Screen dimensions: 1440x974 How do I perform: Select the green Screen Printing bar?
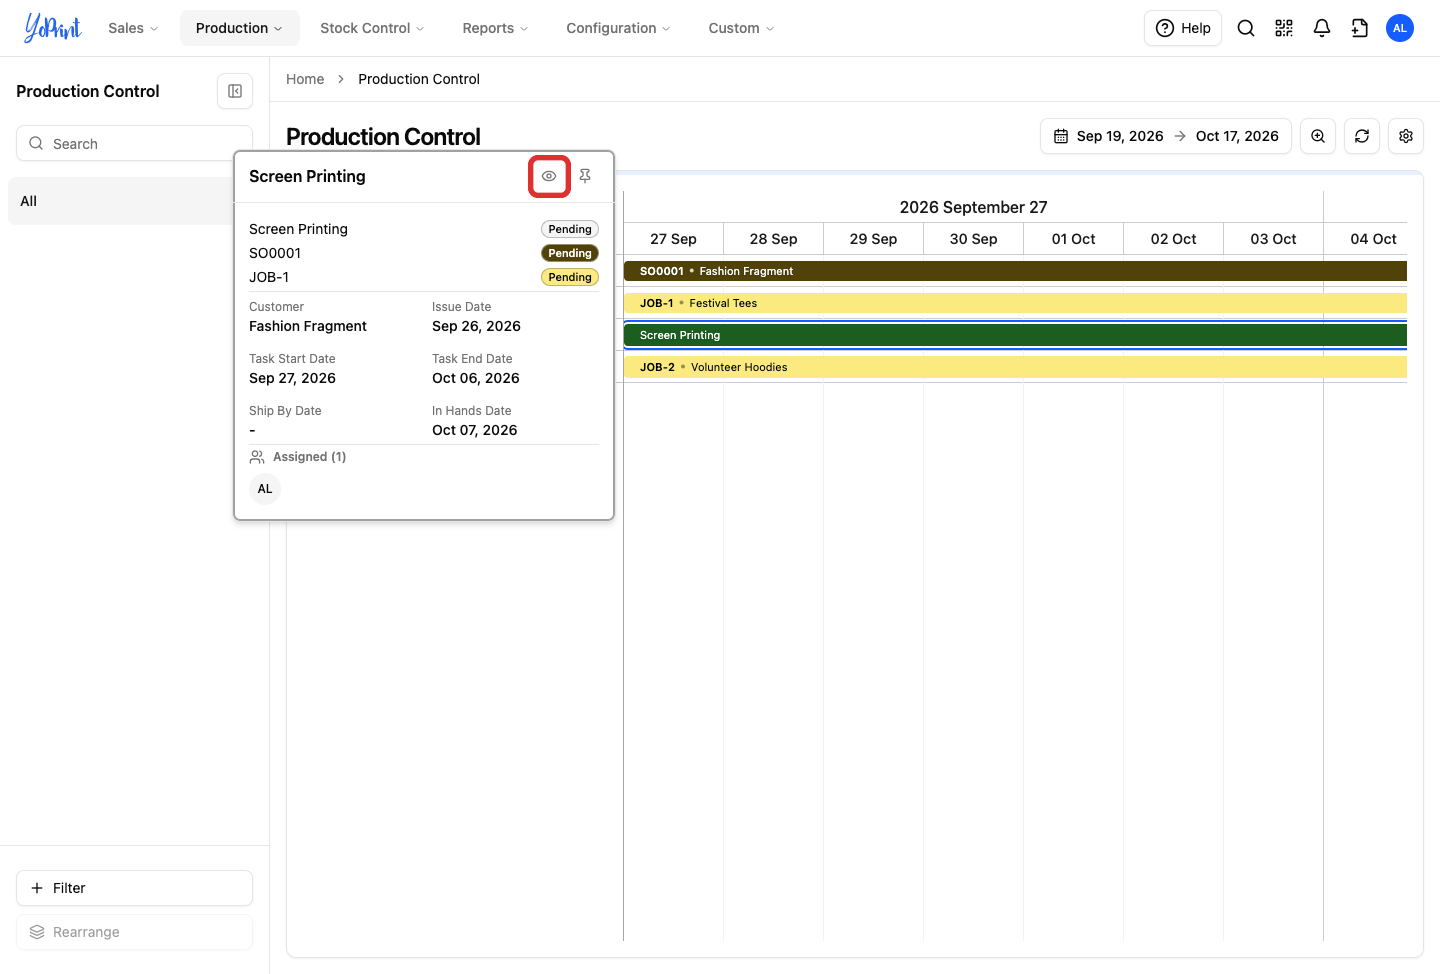[x=1015, y=335]
